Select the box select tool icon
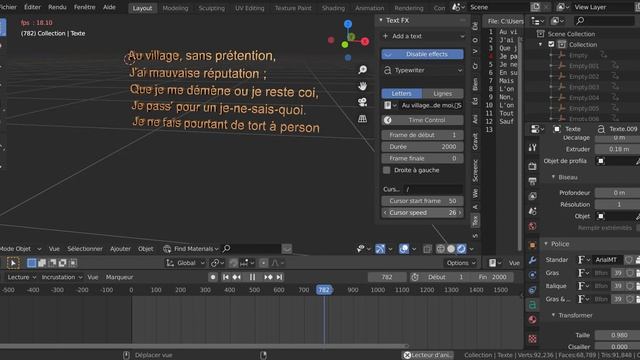The width and height of the screenshot is (640, 360). pyautogui.click(x=13, y=263)
